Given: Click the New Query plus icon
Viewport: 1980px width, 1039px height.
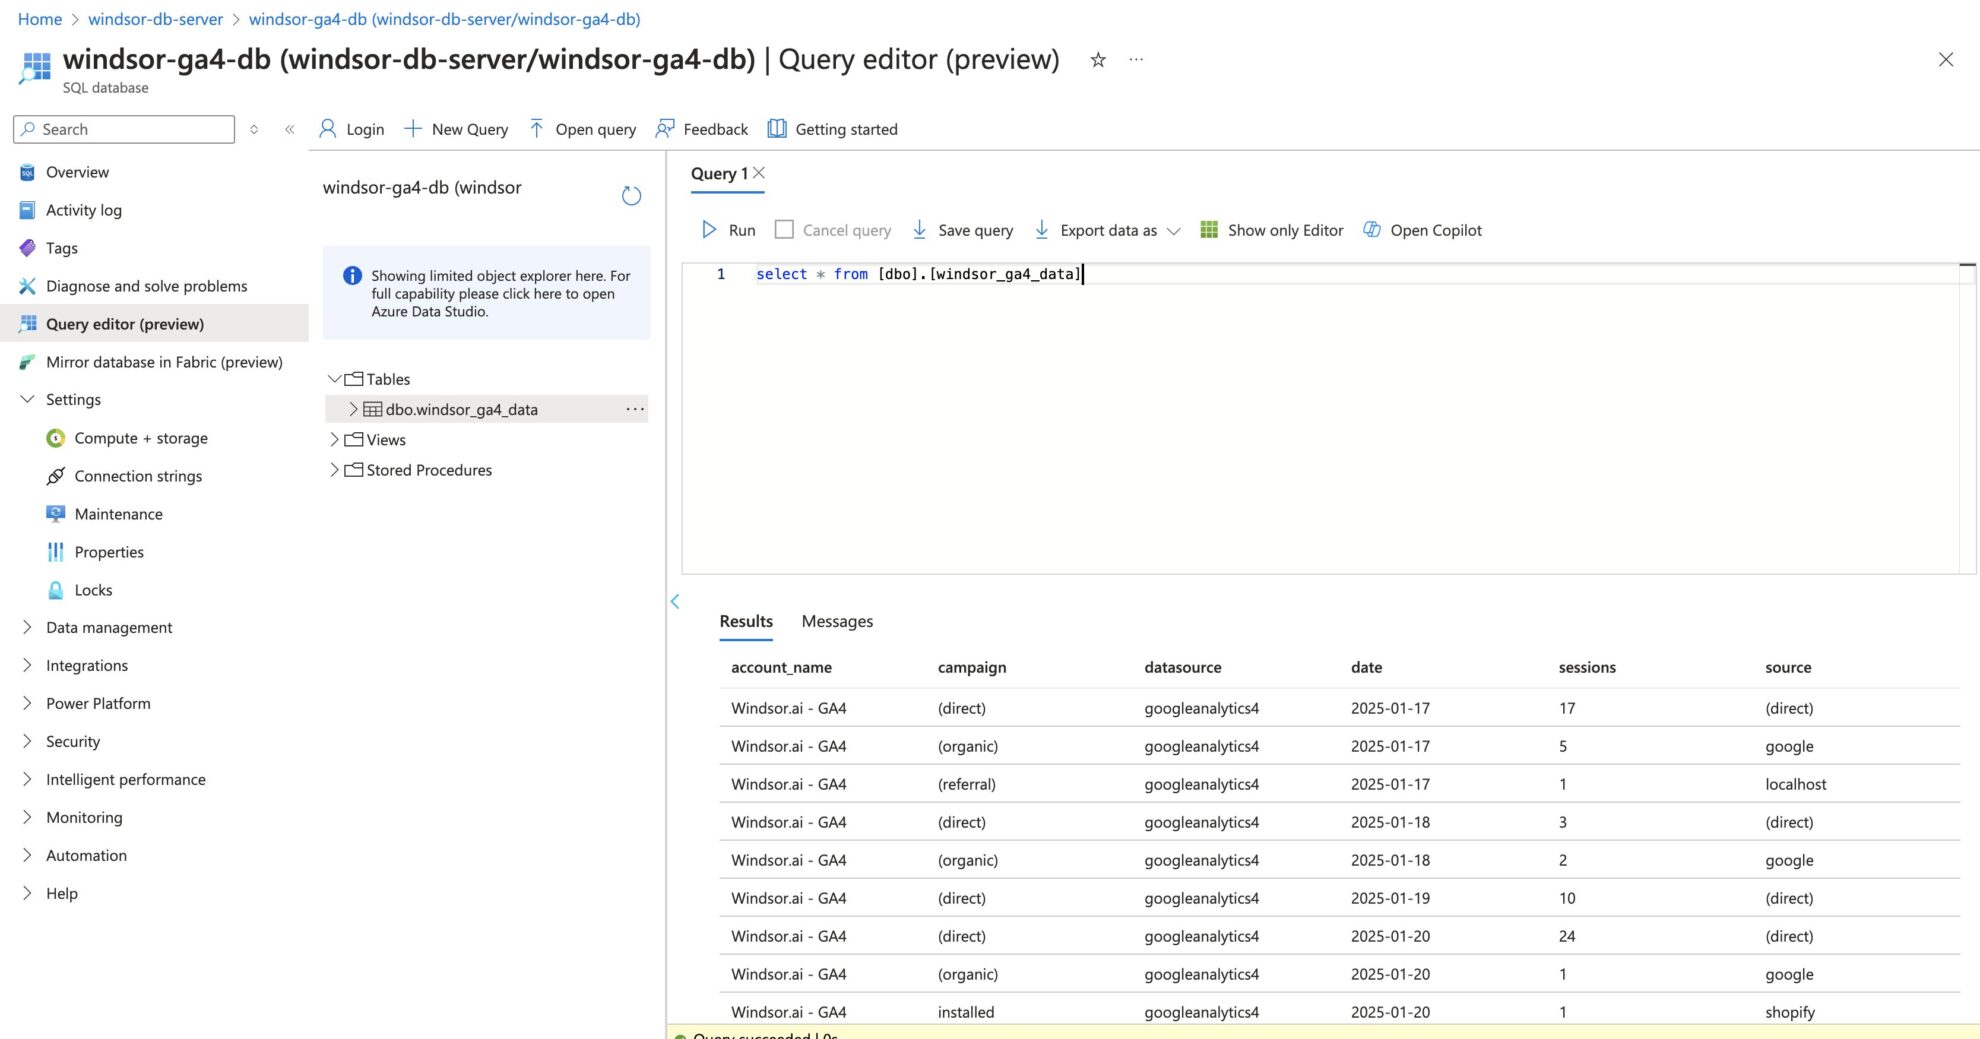Looking at the screenshot, I should 412,129.
